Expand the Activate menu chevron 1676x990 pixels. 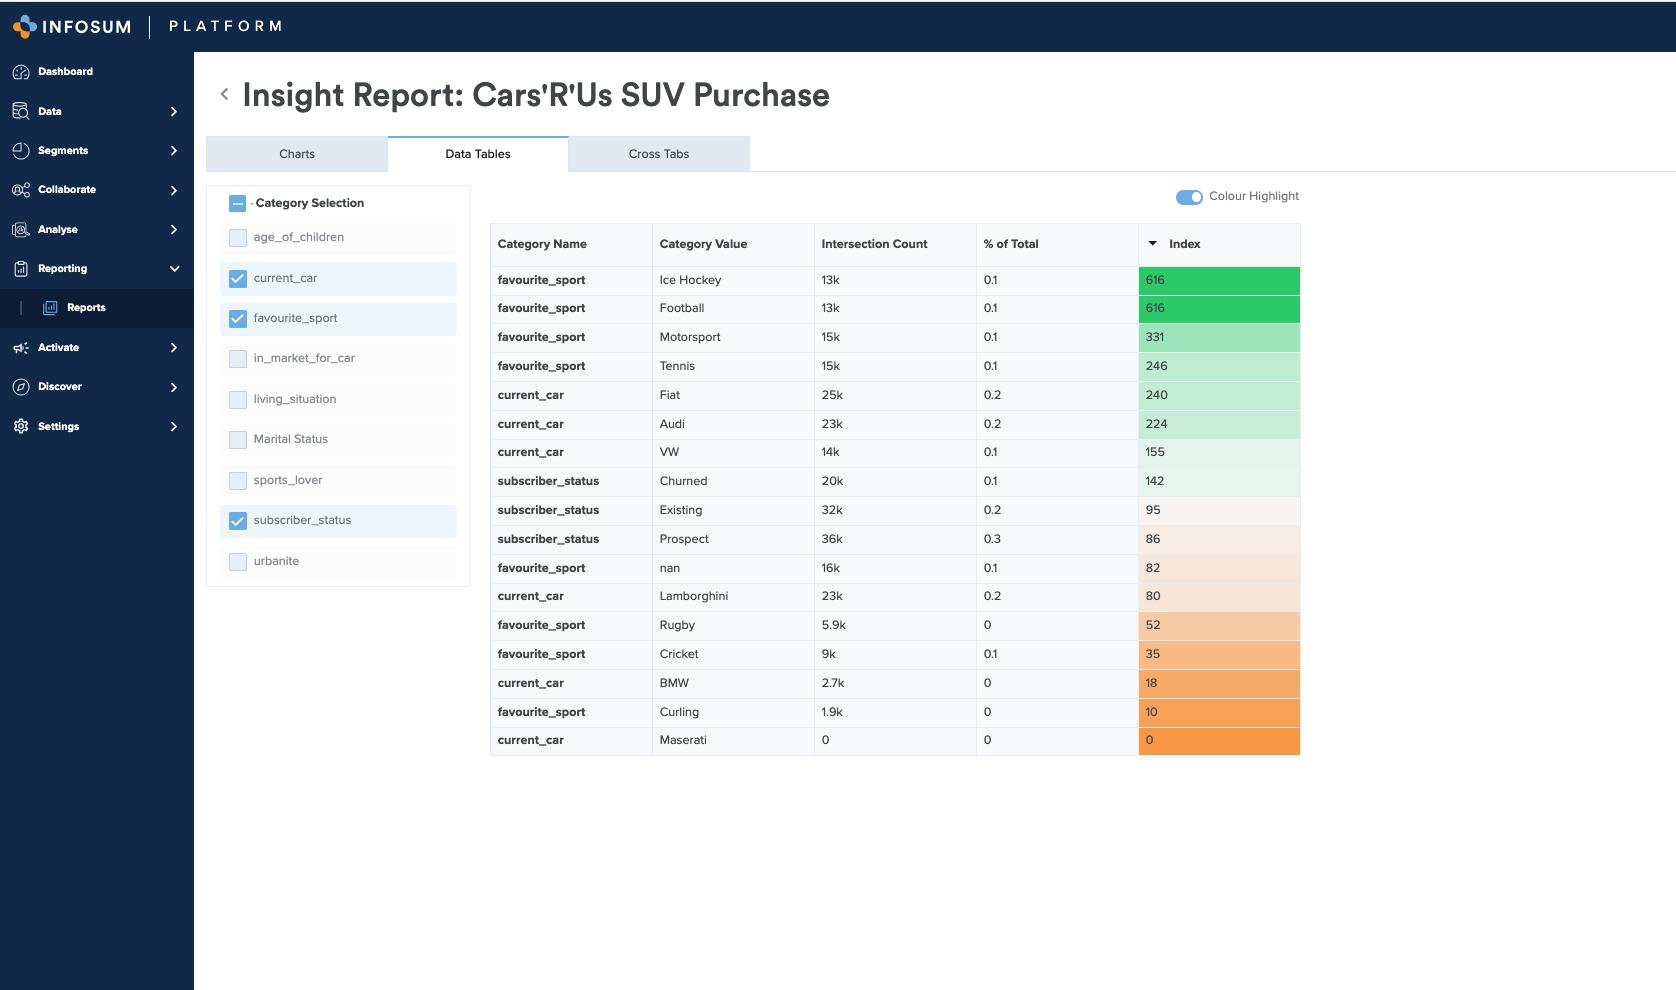(x=174, y=348)
